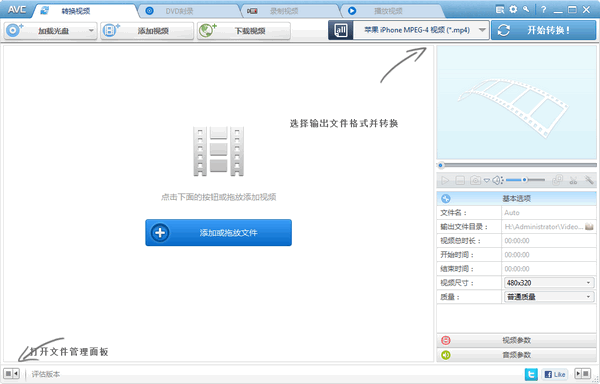Click the play button under preview

tap(445, 180)
